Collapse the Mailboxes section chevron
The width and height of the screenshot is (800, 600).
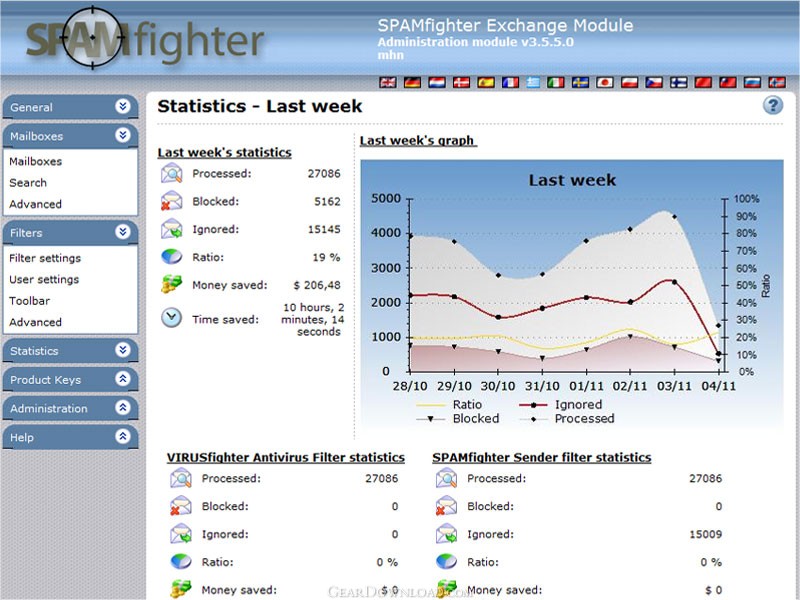pos(122,135)
